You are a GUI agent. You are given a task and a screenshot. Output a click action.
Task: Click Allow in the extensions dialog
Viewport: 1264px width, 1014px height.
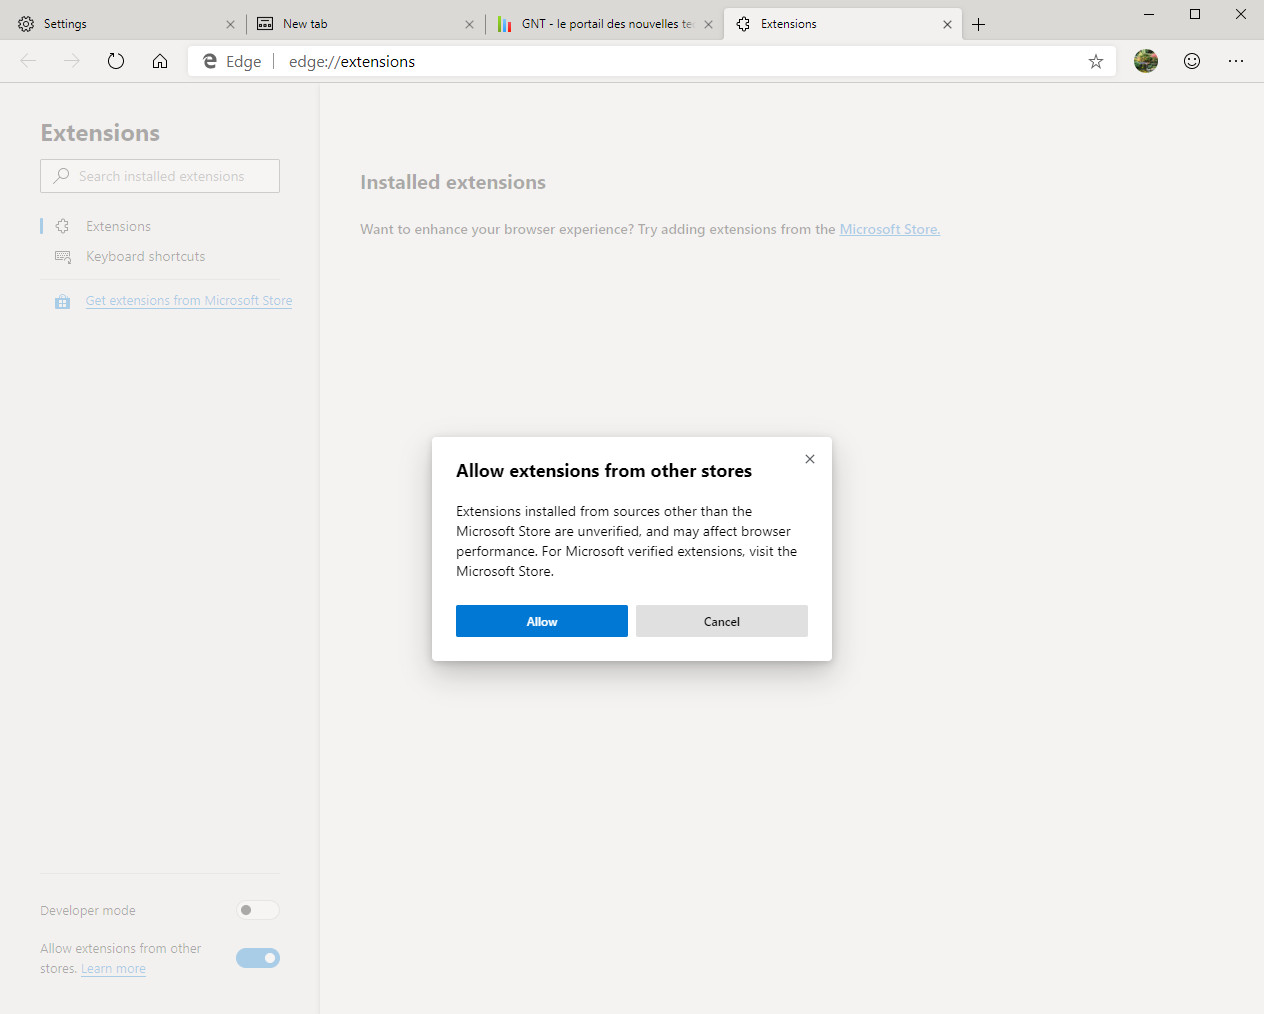click(x=541, y=621)
